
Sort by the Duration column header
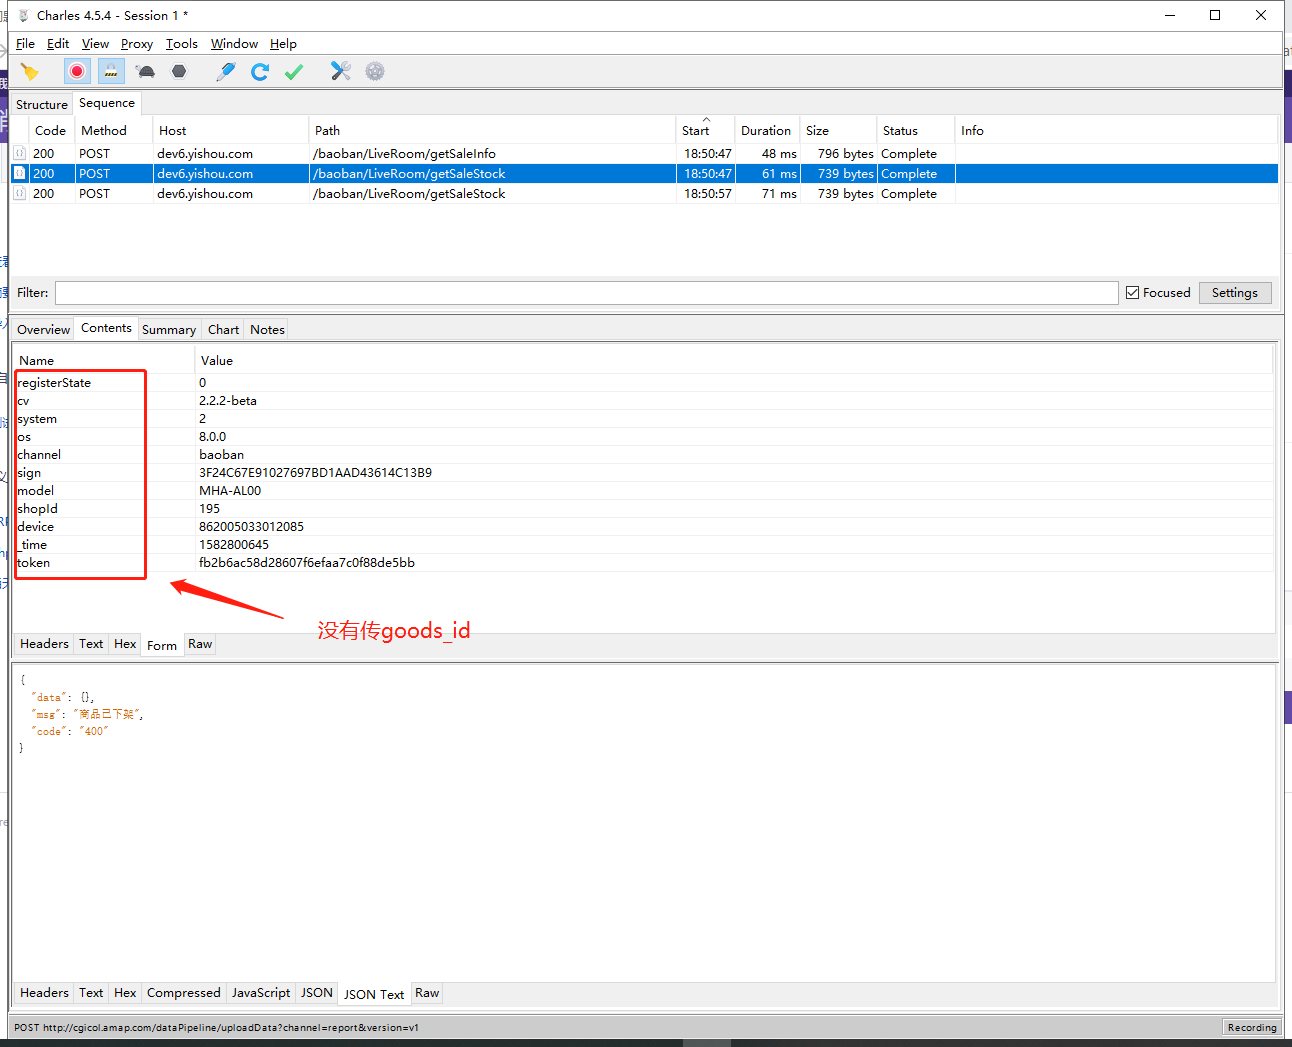pyautogui.click(x=766, y=131)
